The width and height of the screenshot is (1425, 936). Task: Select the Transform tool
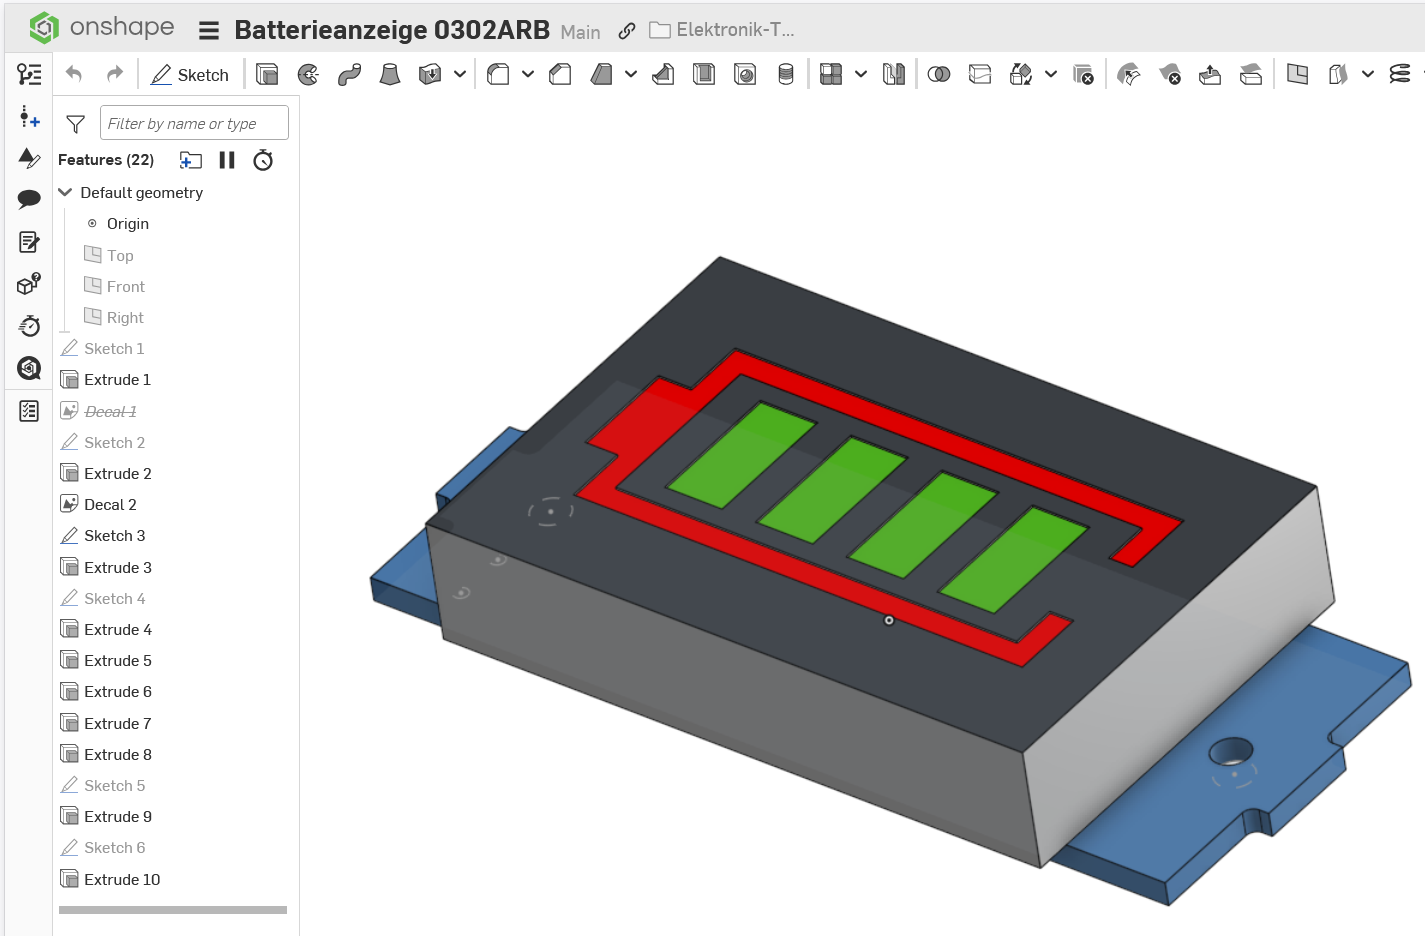[x=1021, y=74]
